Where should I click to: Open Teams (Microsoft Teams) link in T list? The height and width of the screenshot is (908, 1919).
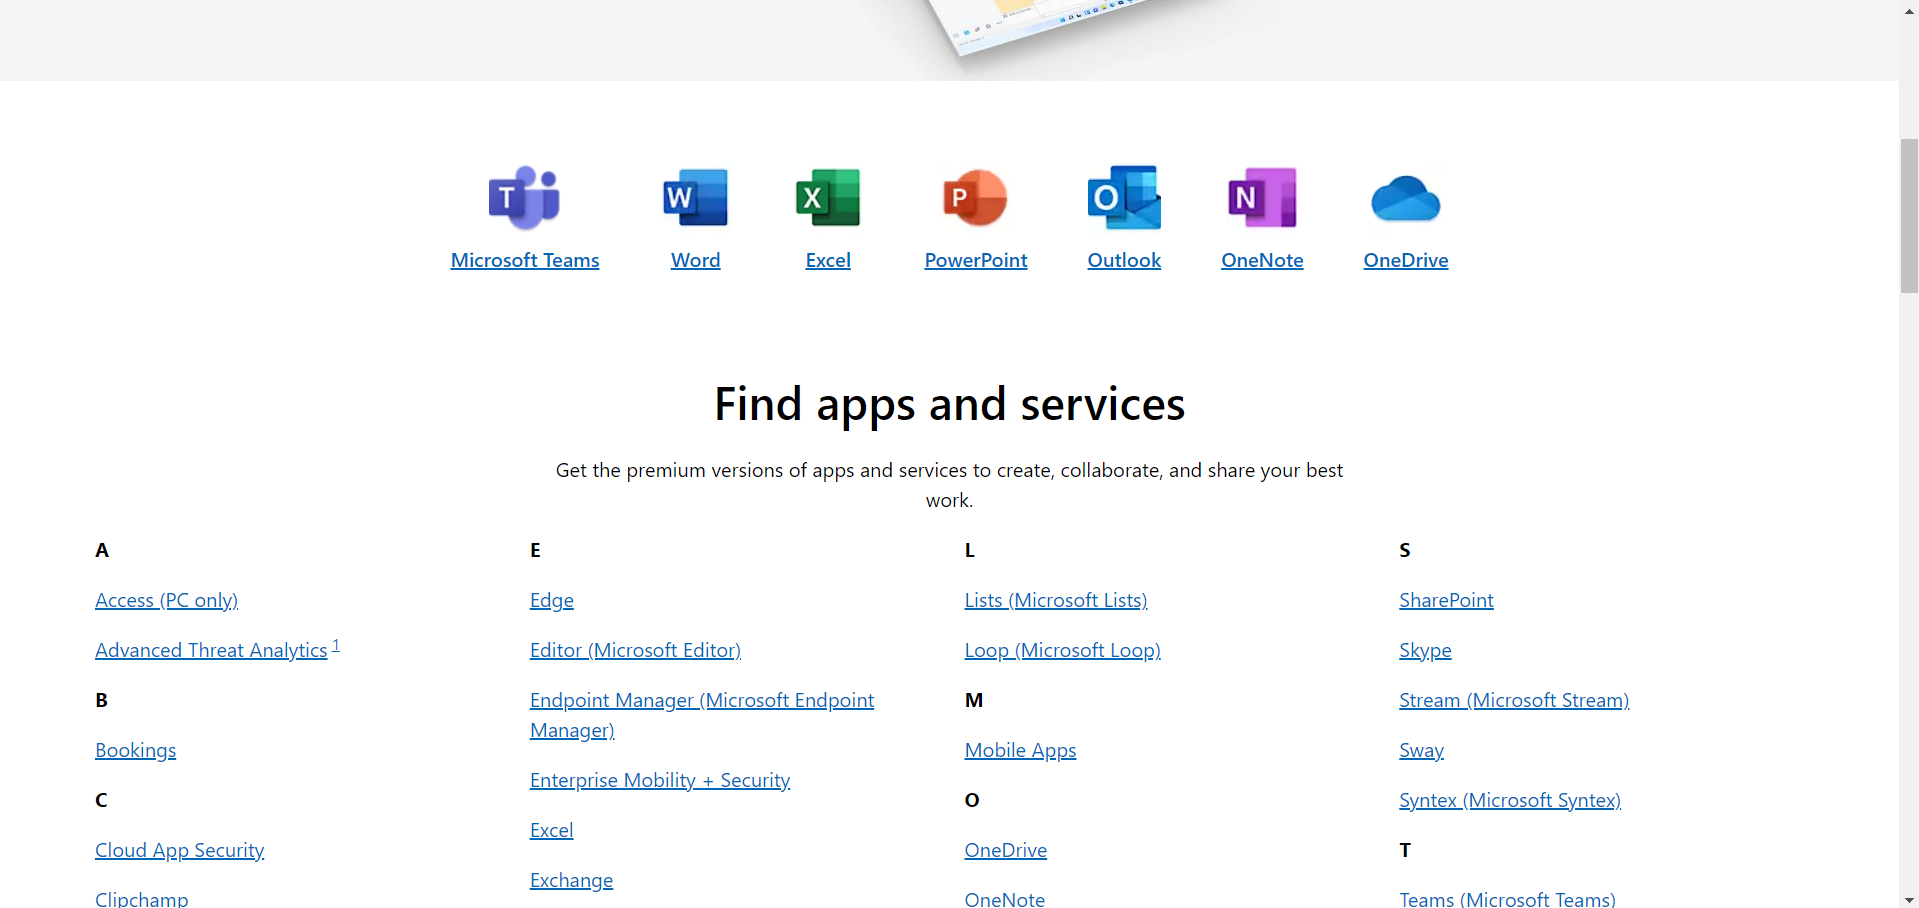coord(1507,899)
